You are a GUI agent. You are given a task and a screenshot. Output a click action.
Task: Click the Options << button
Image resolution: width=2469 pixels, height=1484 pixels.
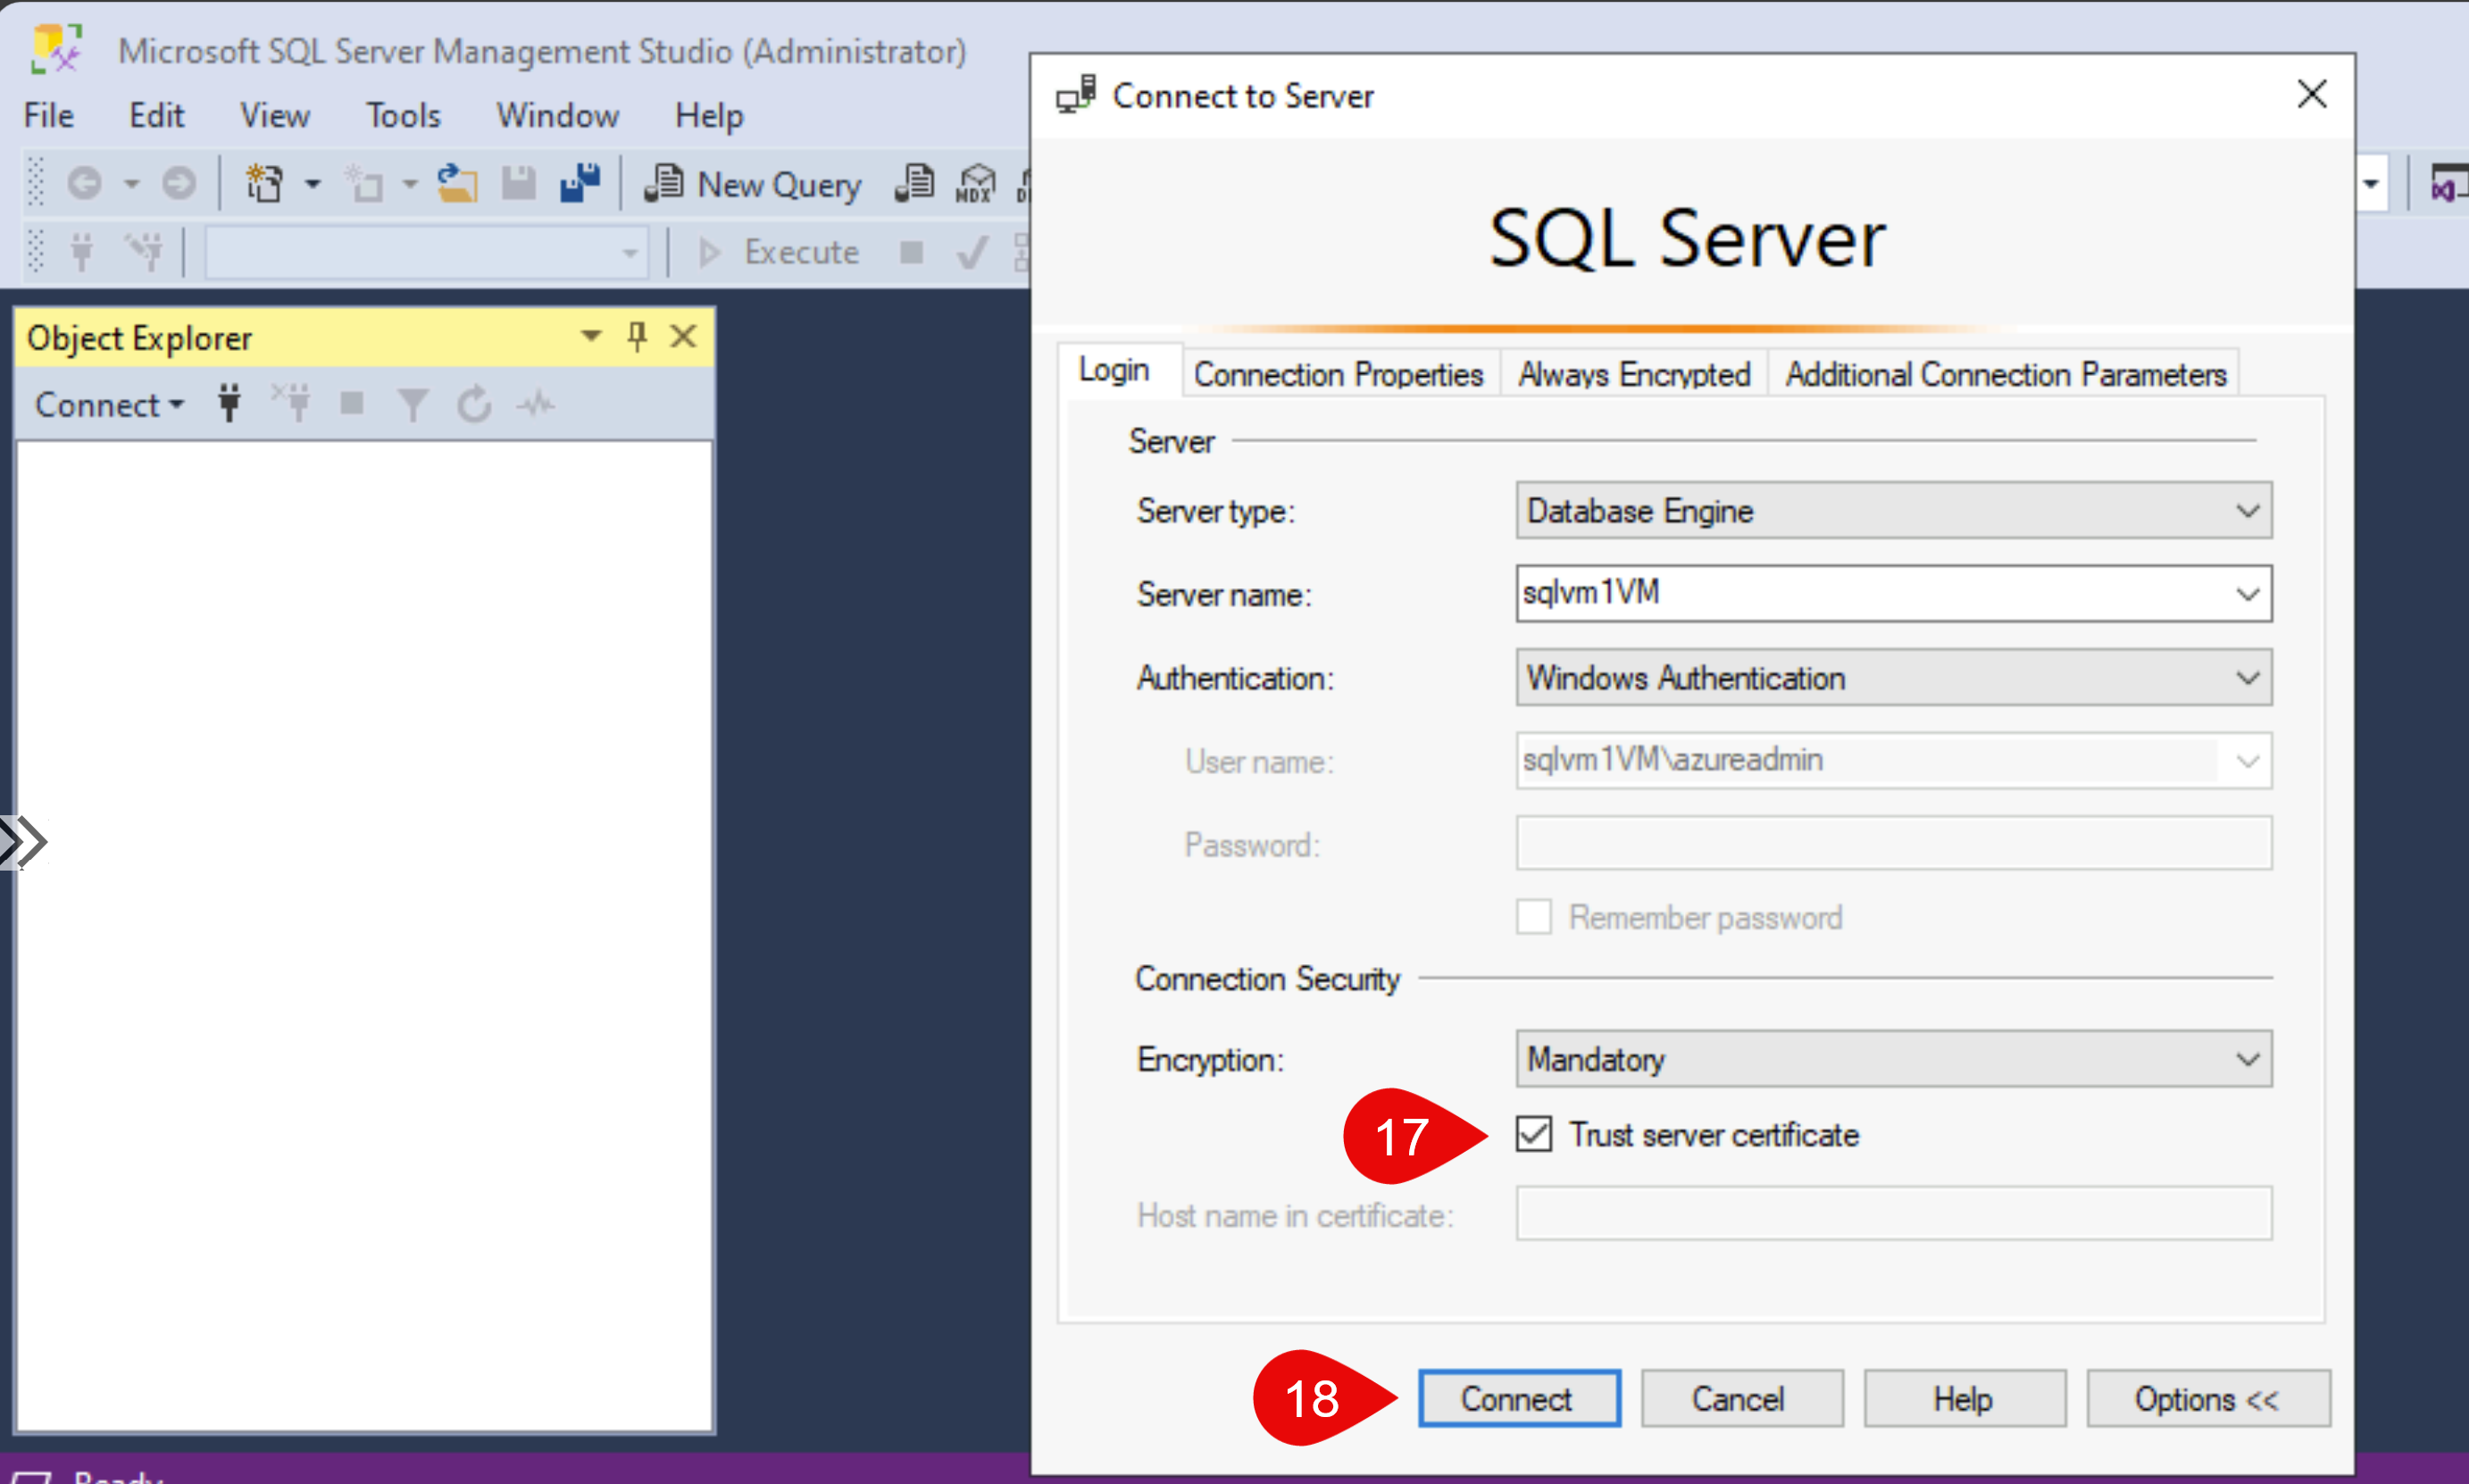pos(2206,1398)
